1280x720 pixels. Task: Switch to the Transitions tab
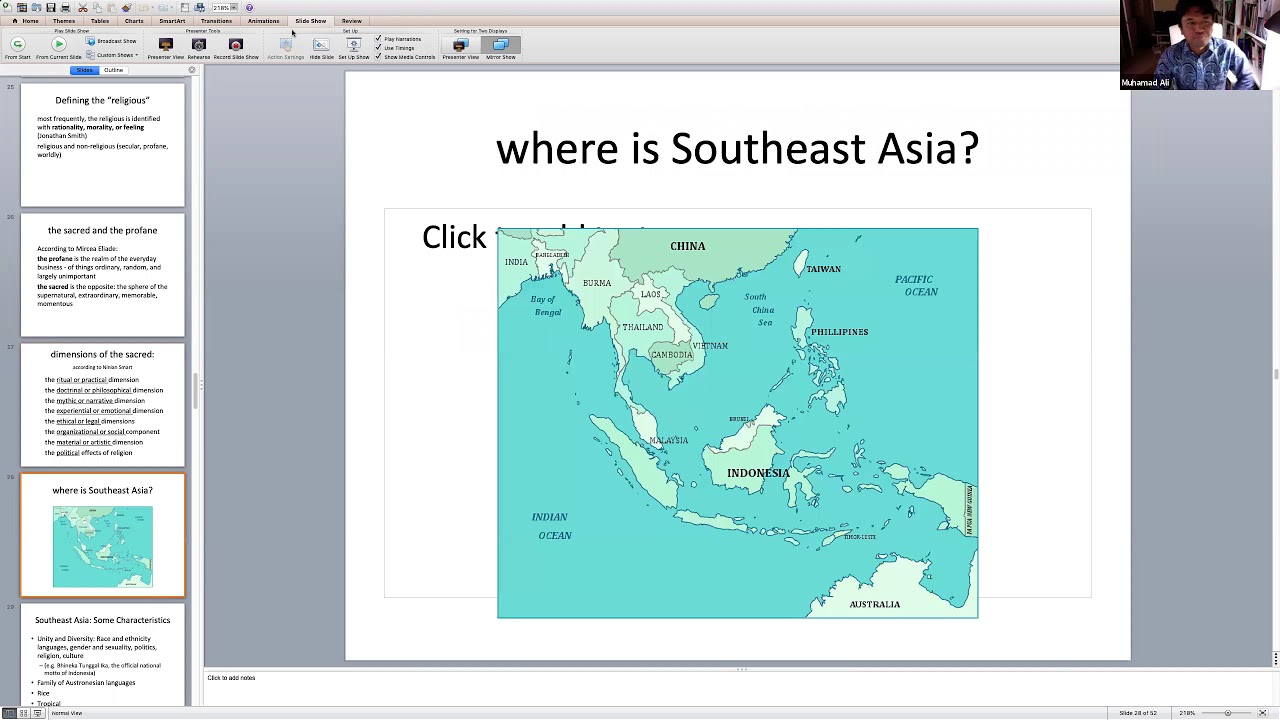coord(216,21)
